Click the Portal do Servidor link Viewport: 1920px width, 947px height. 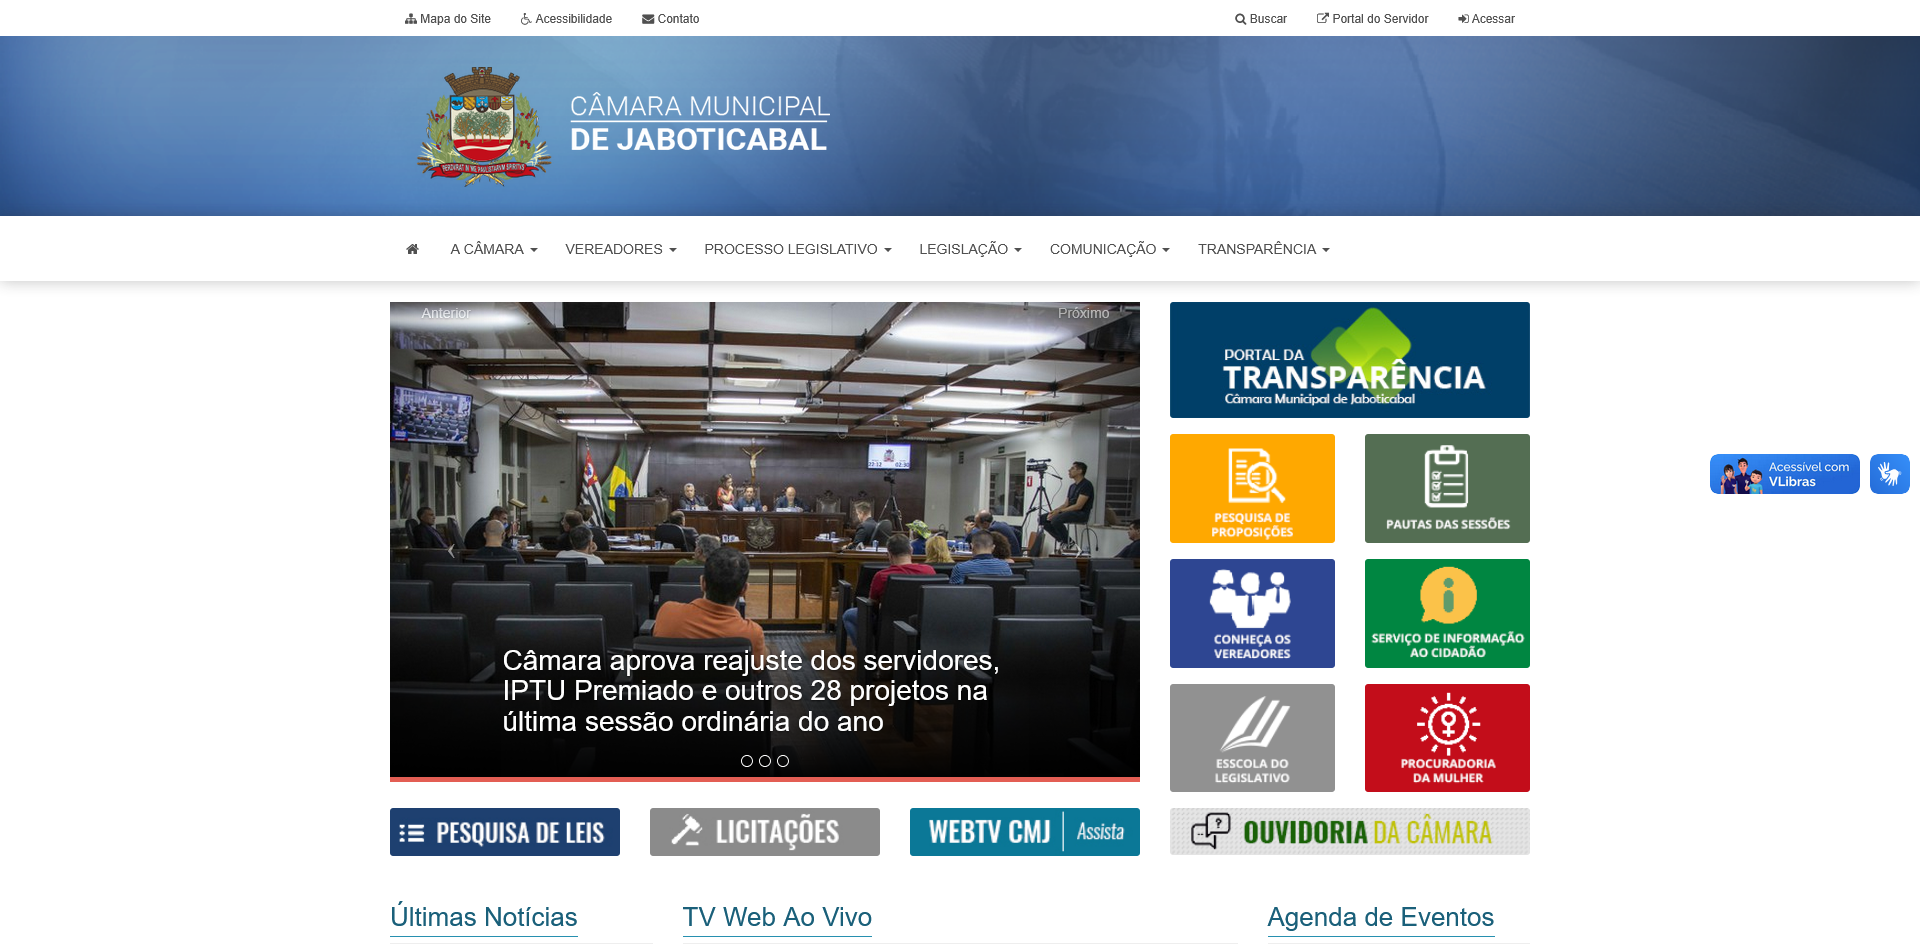1372,19
